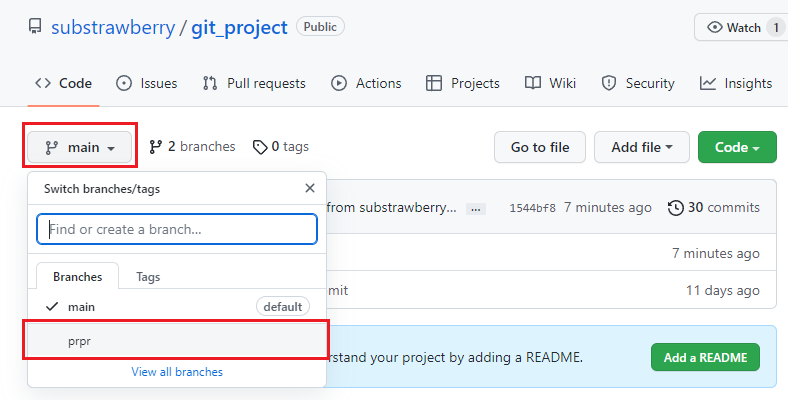Open the Pull requests tab
Viewport: 788px width, 400px height.
pos(254,83)
